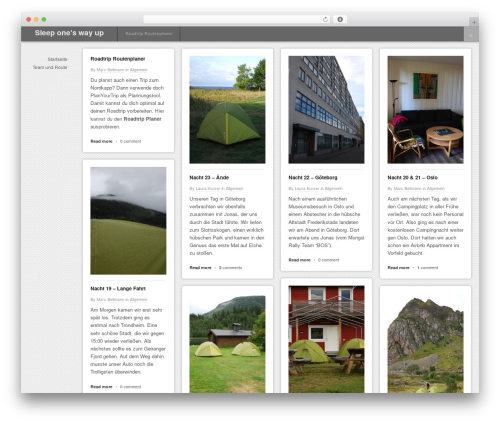Click author Marc Bellmann under Nacht 19

pos(110,300)
